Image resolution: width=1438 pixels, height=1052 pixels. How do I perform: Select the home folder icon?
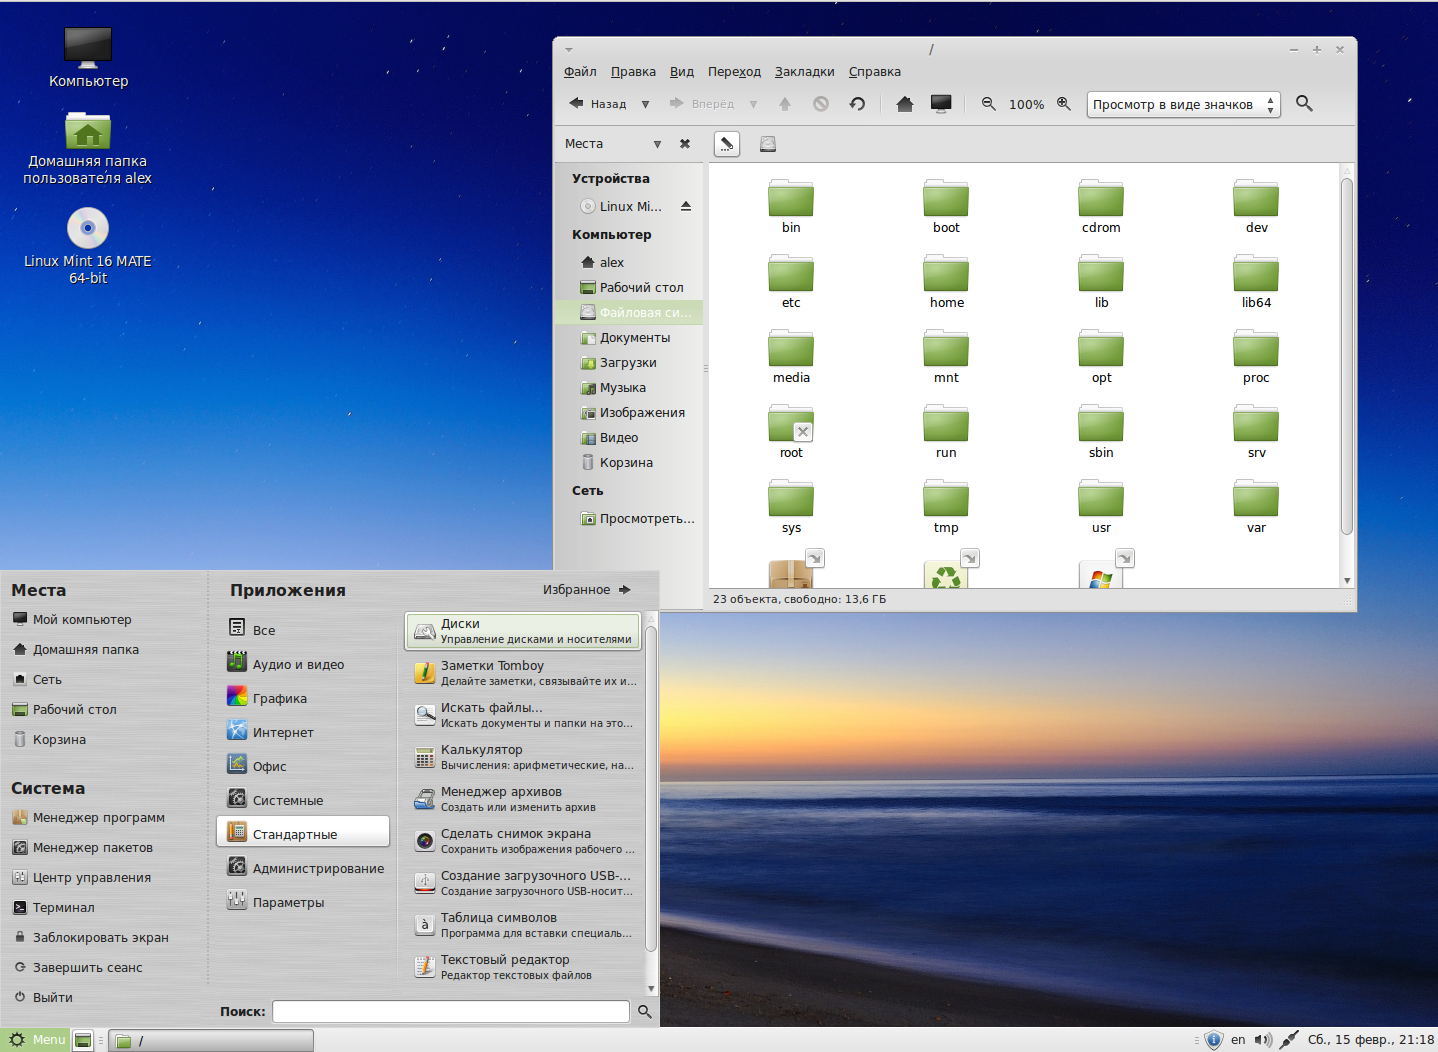tap(946, 273)
